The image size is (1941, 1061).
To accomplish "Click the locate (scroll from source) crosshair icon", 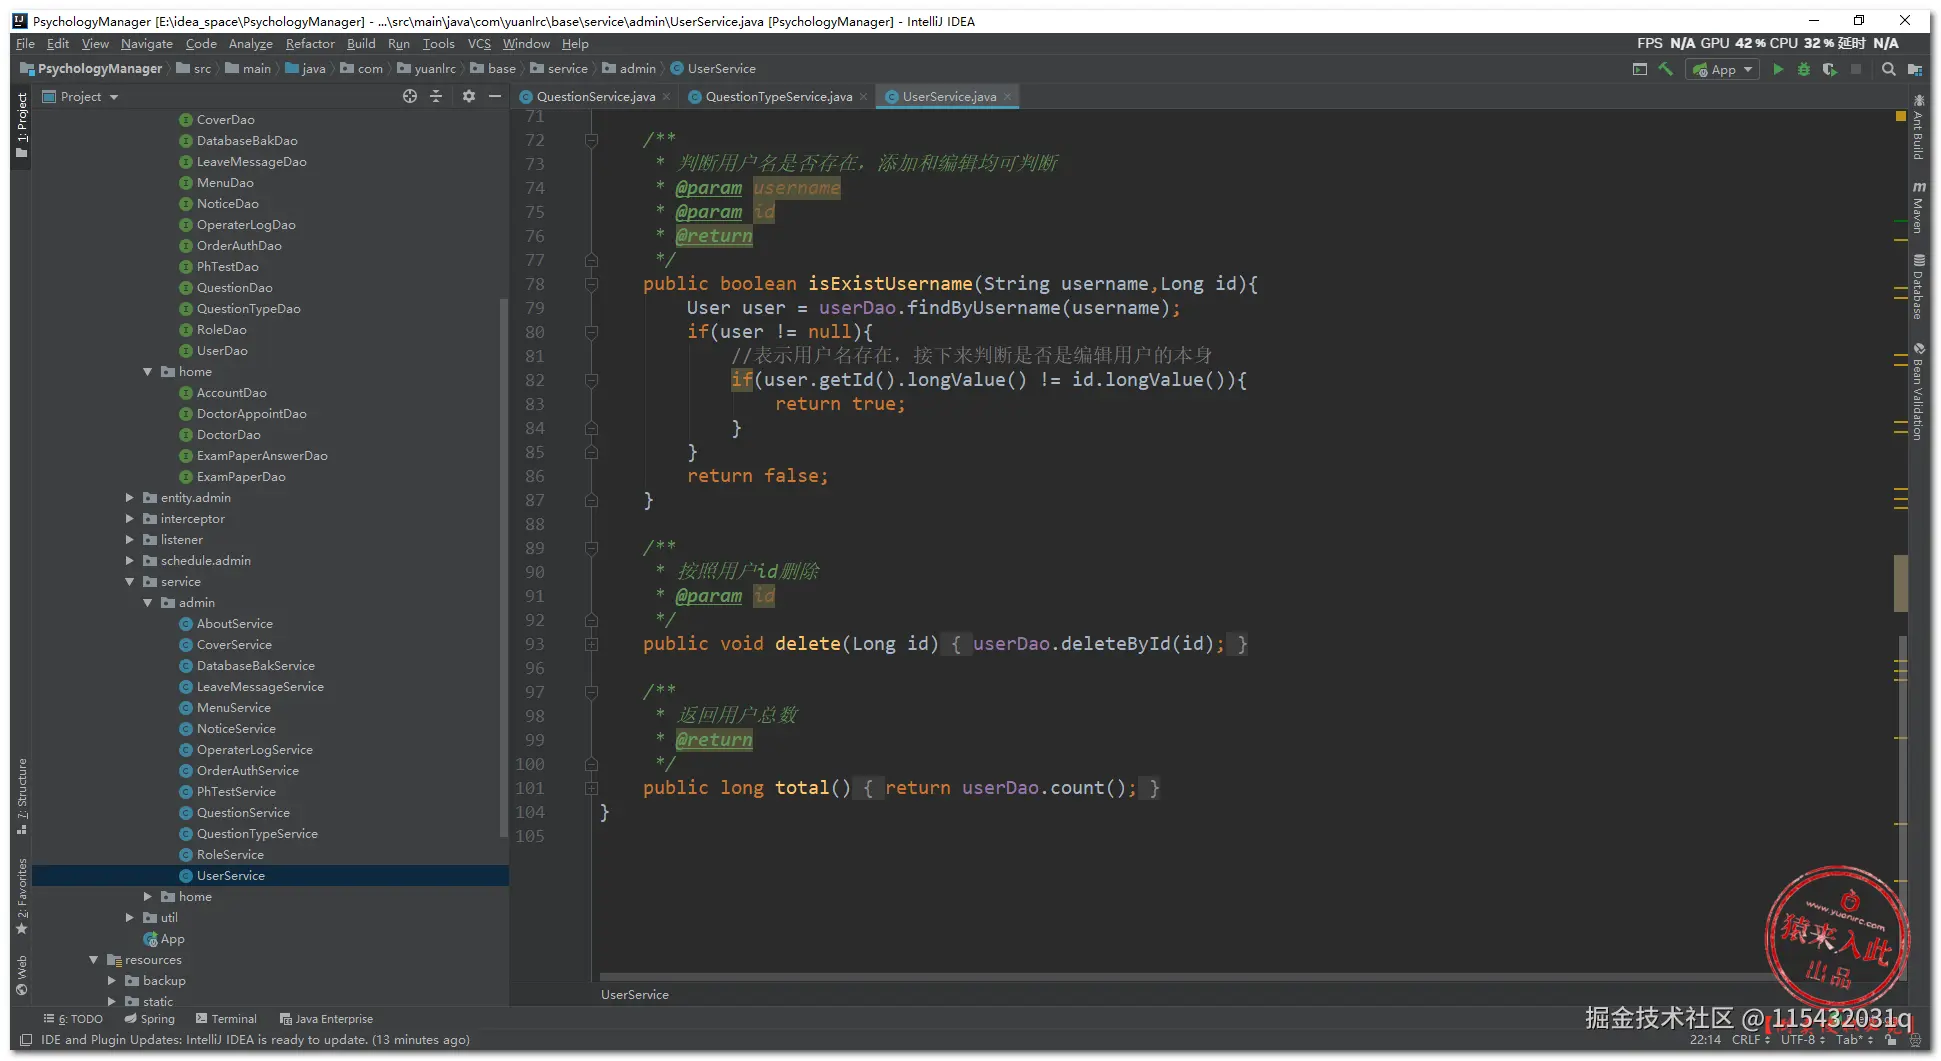I will click(x=410, y=97).
